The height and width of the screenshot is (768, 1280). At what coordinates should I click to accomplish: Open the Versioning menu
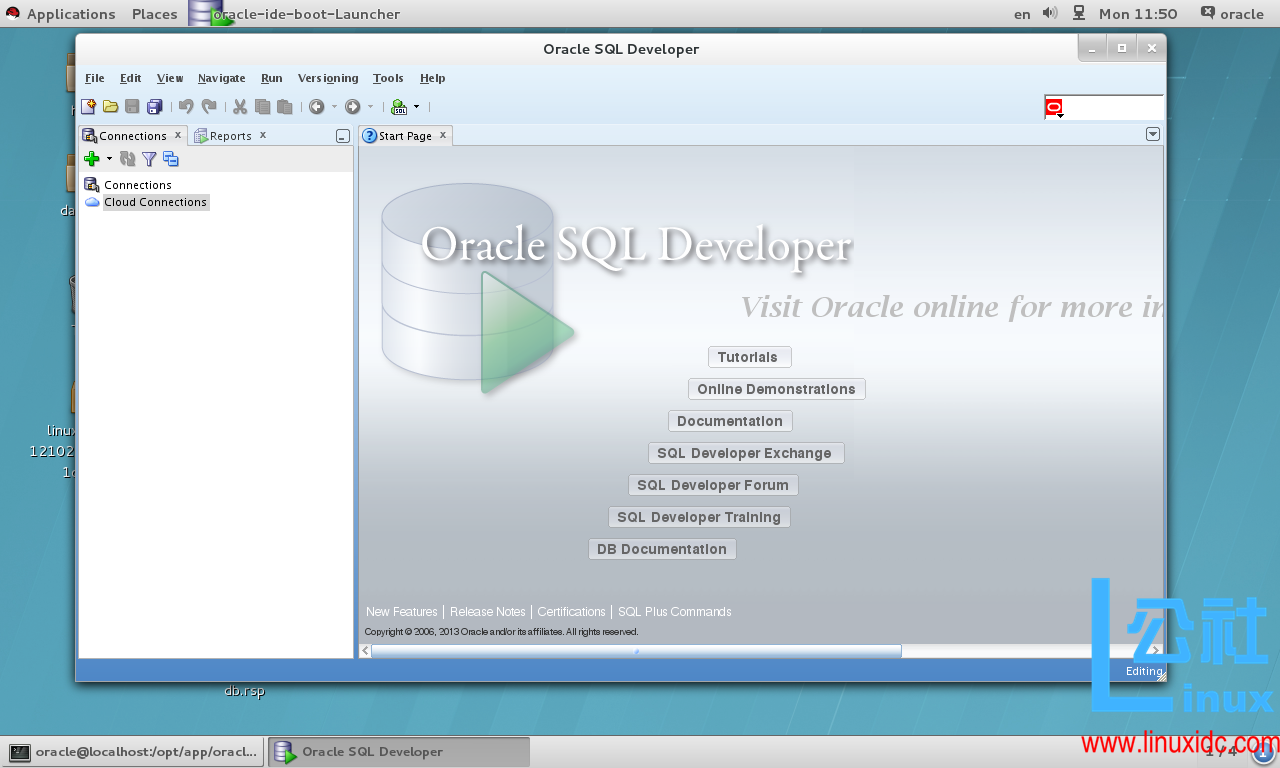point(328,78)
